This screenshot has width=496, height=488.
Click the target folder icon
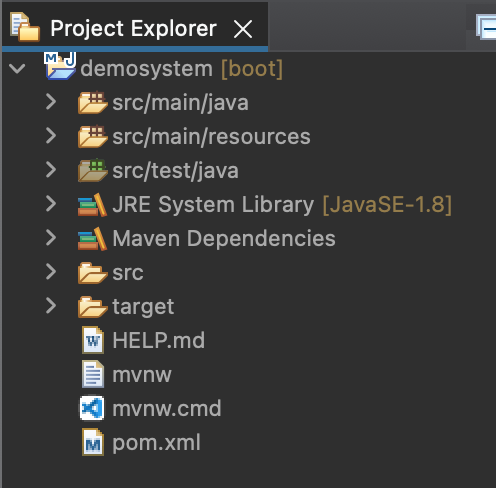coord(93,307)
